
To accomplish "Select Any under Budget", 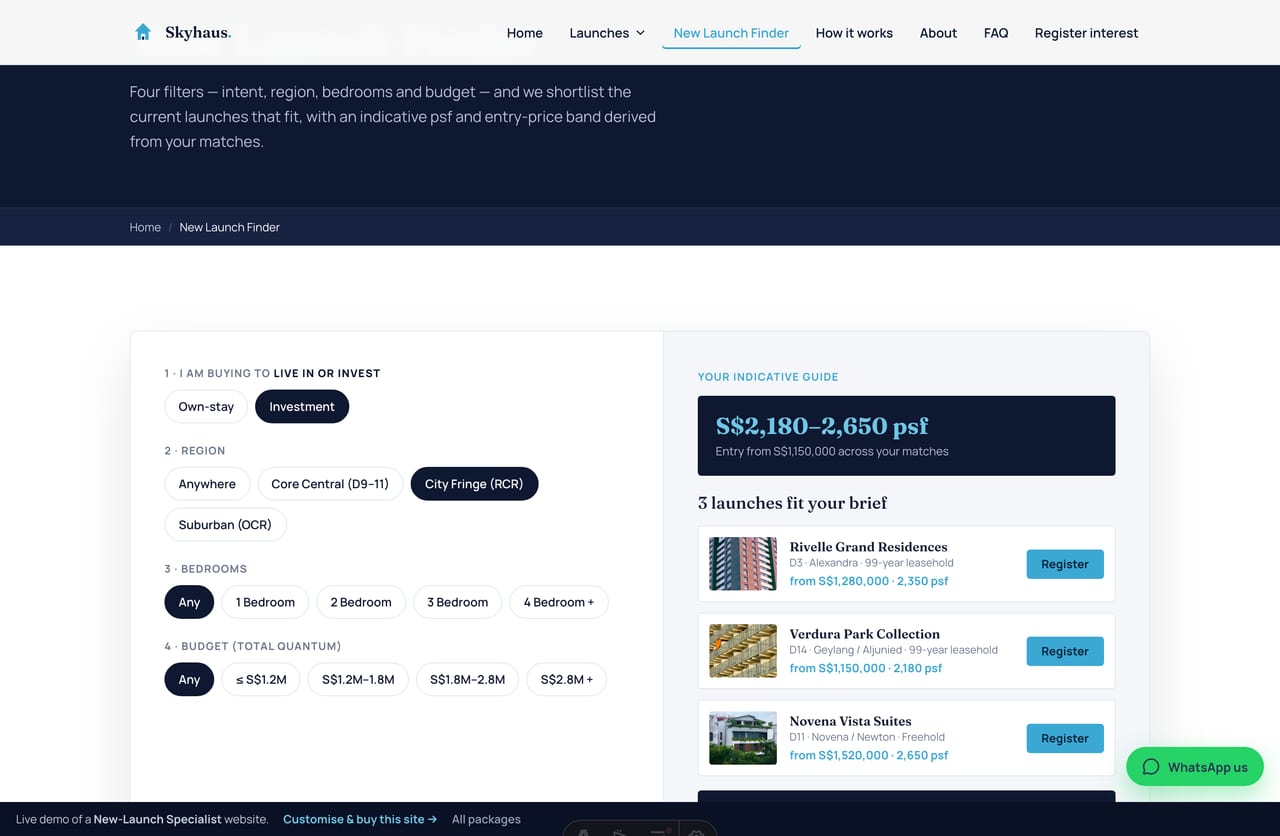I will [x=189, y=679].
